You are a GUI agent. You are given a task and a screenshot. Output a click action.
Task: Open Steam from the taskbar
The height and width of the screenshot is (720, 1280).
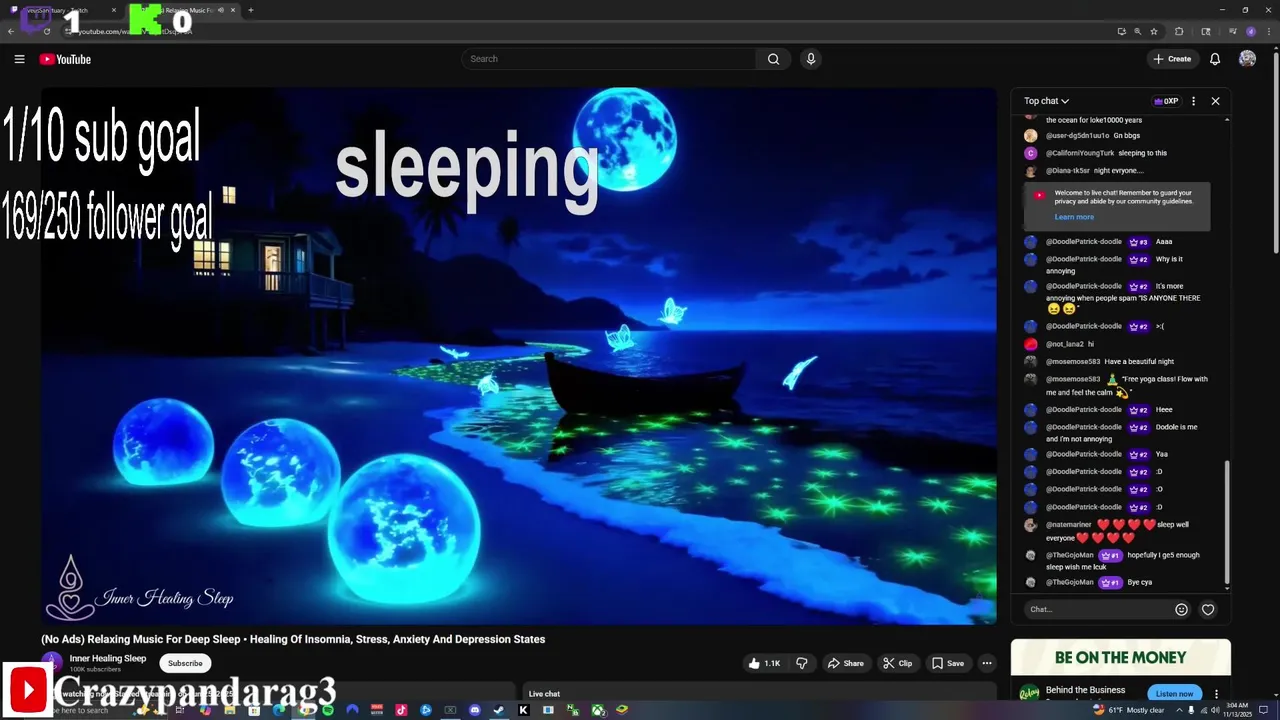point(498,710)
